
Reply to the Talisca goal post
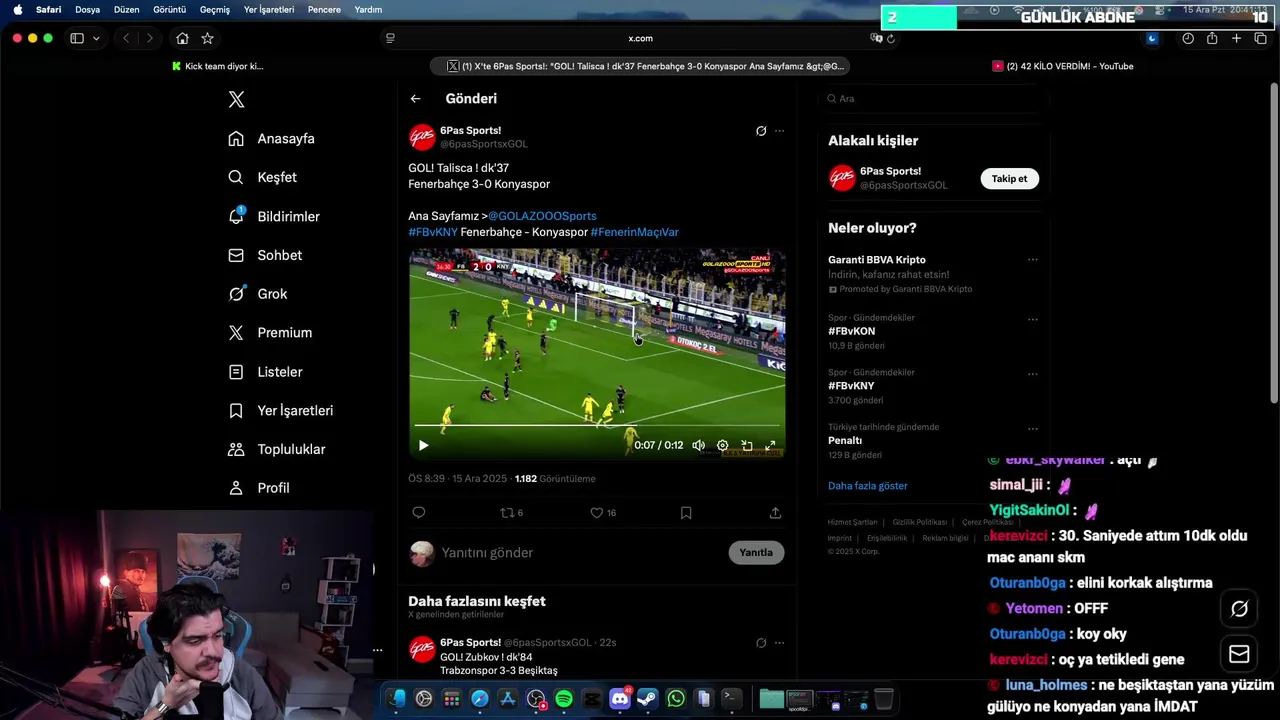pyautogui.click(x=419, y=512)
